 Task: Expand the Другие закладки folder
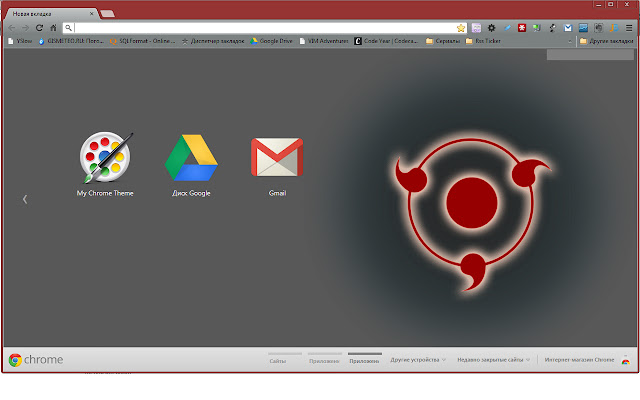pyautogui.click(x=607, y=41)
